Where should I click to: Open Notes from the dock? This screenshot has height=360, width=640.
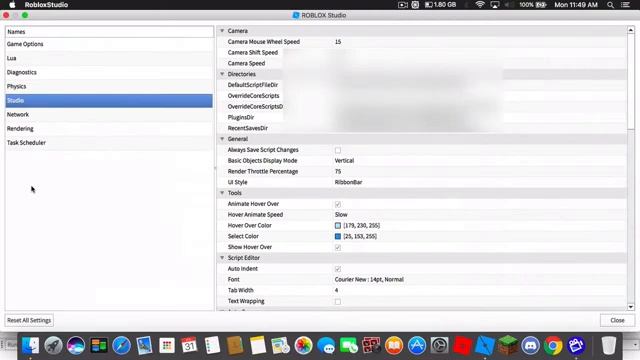point(258,346)
